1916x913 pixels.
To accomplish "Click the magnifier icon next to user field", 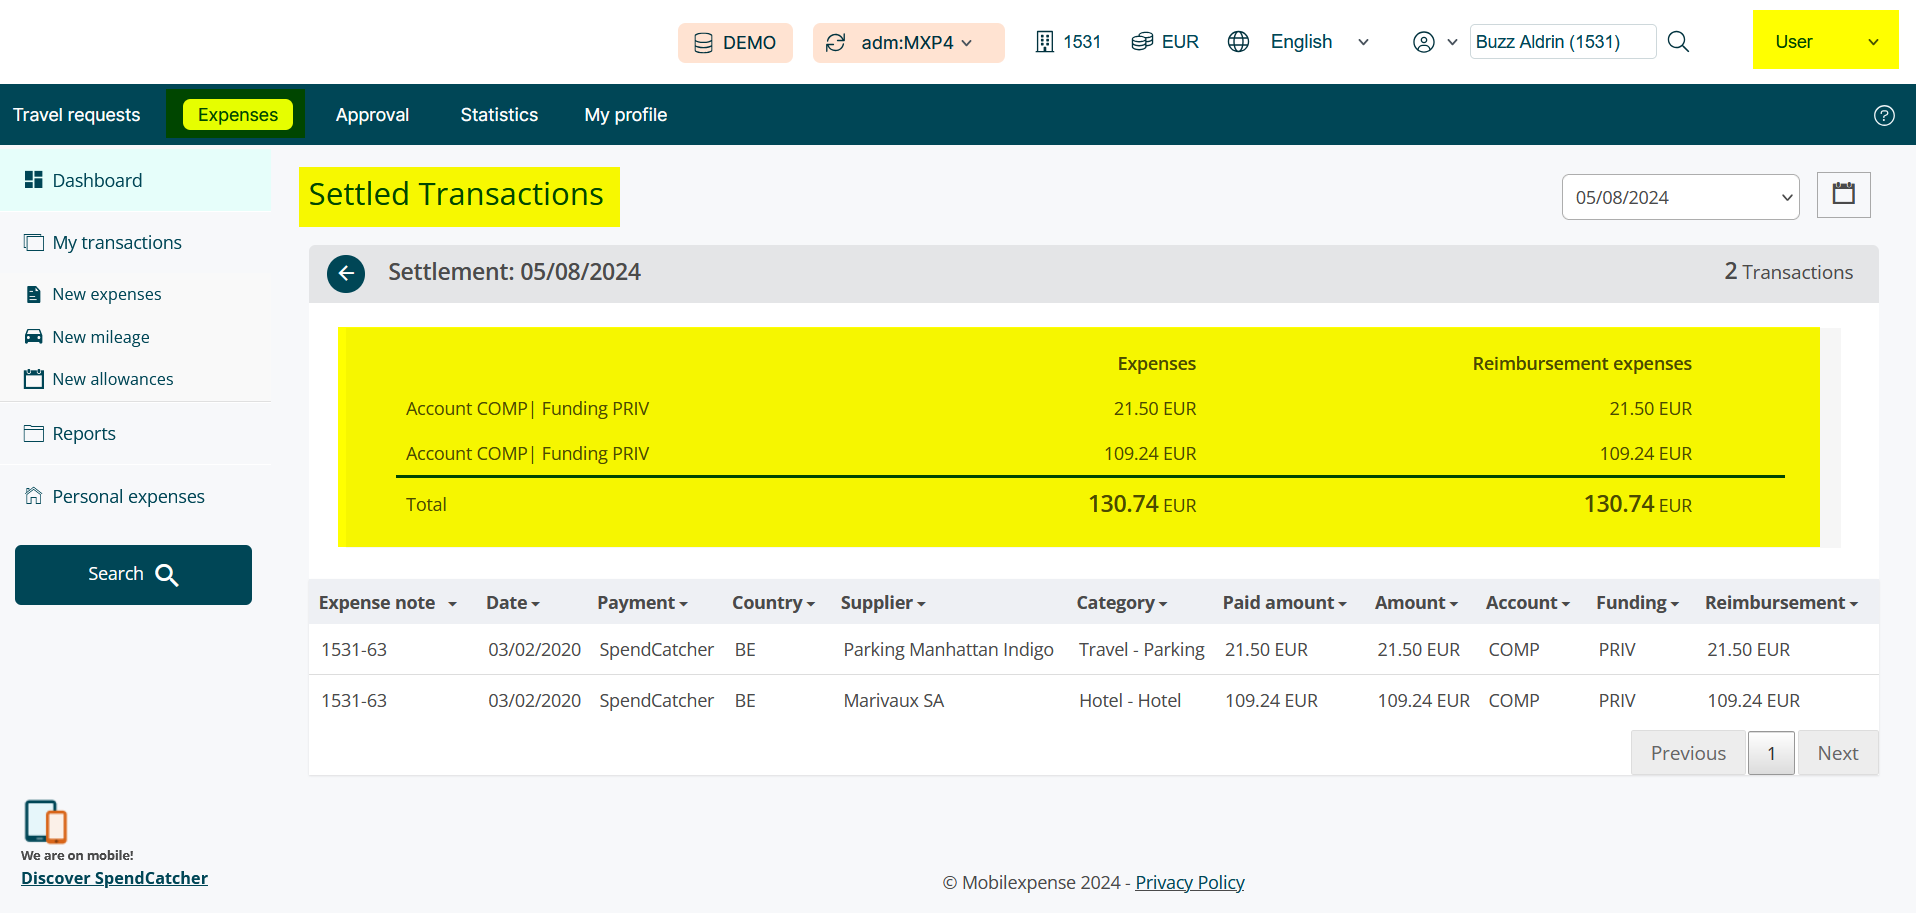I will [1679, 42].
